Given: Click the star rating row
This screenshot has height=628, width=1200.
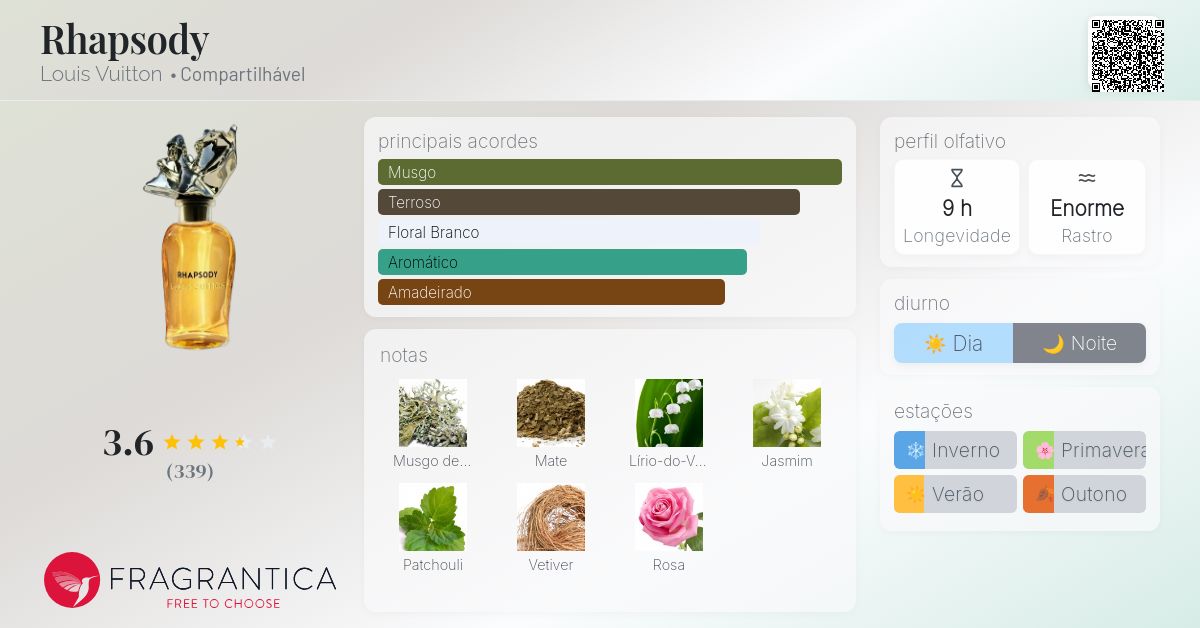Looking at the screenshot, I should pyautogui.click(x=219, y=442).
